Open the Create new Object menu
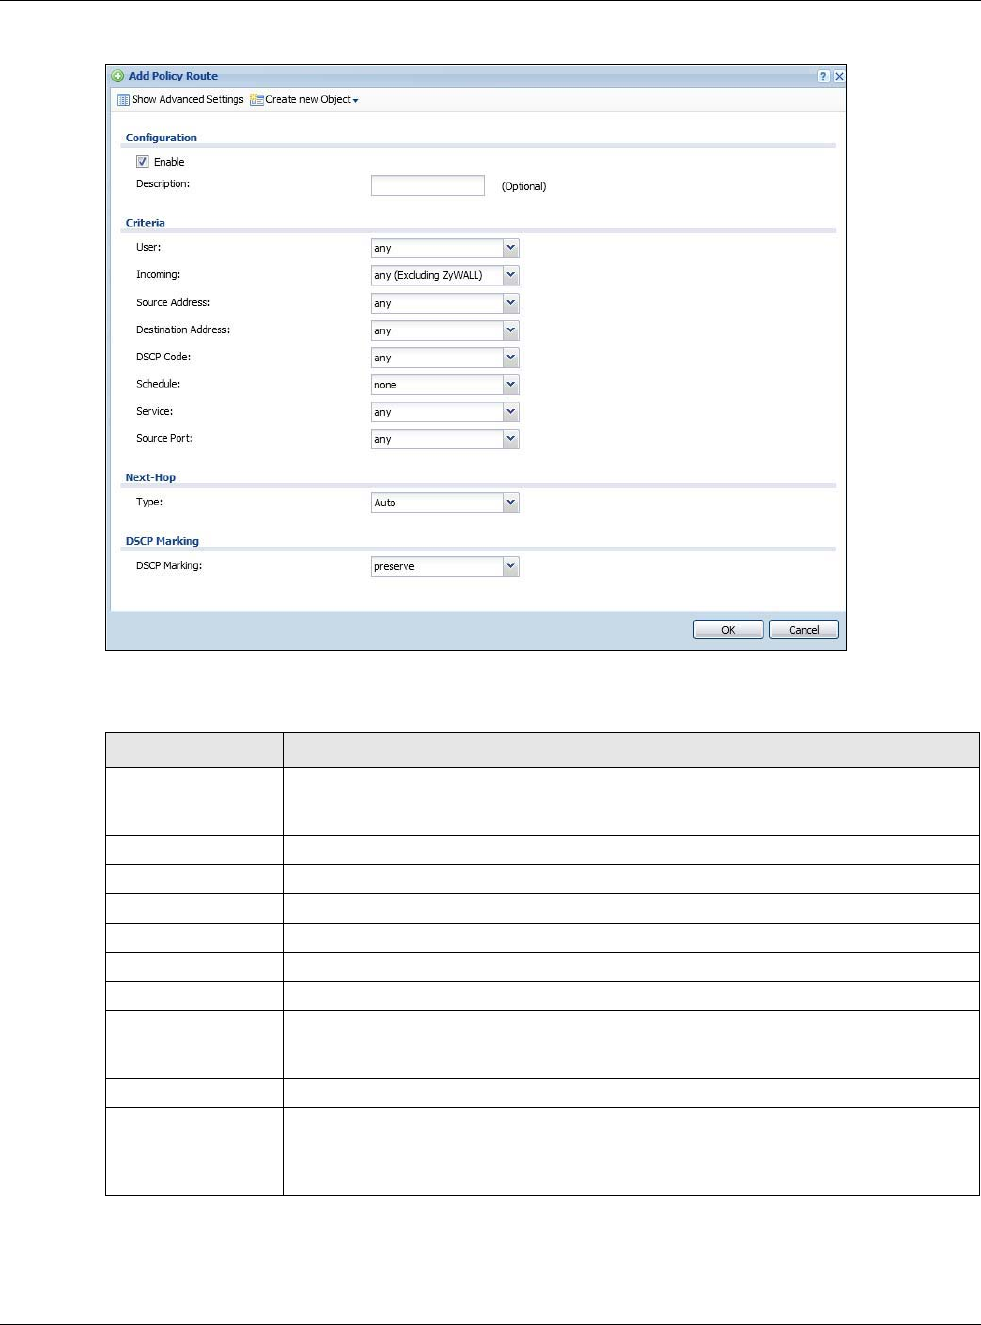Viewport: 981px width, 1325px height. pos(305,100)
